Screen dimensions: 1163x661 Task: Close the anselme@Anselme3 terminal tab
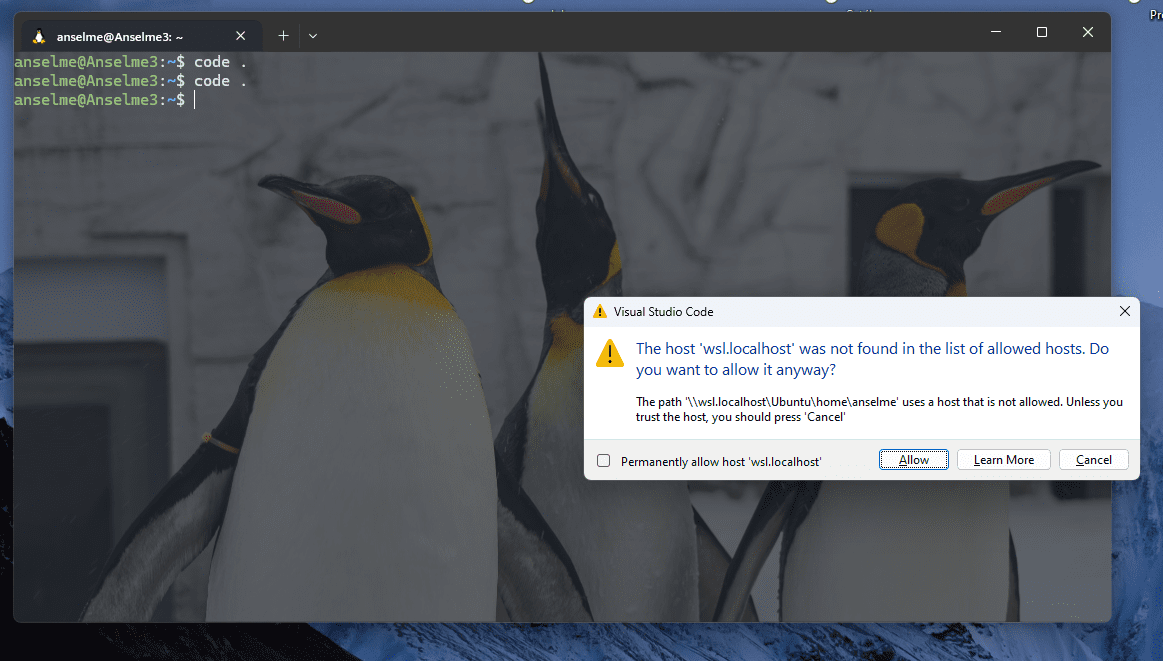pos(240,36)
